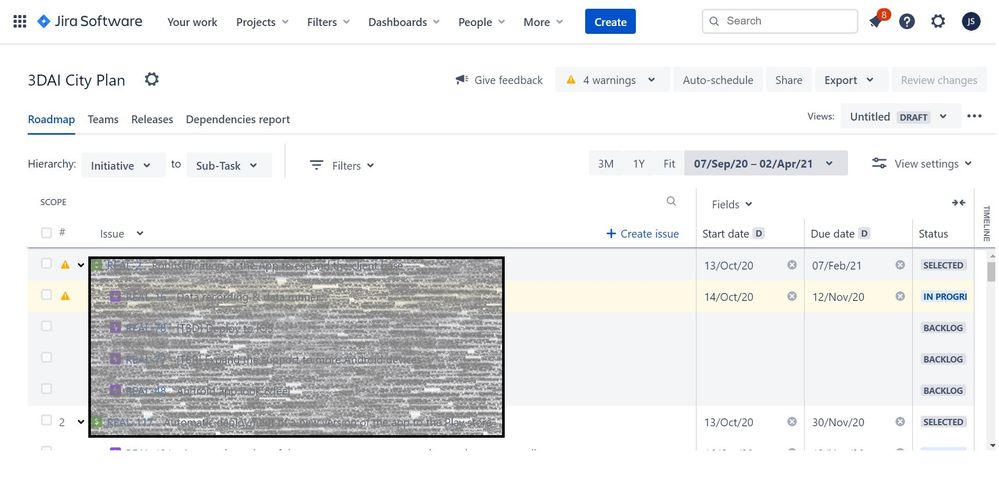Viewport: 999px width, 481px height.
Task: Open the JS user profile avatar
Action: coord(971,21)
